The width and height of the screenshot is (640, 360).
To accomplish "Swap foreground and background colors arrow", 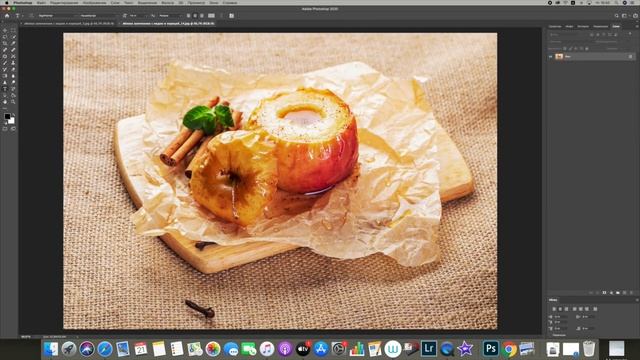I will (14, 115).
